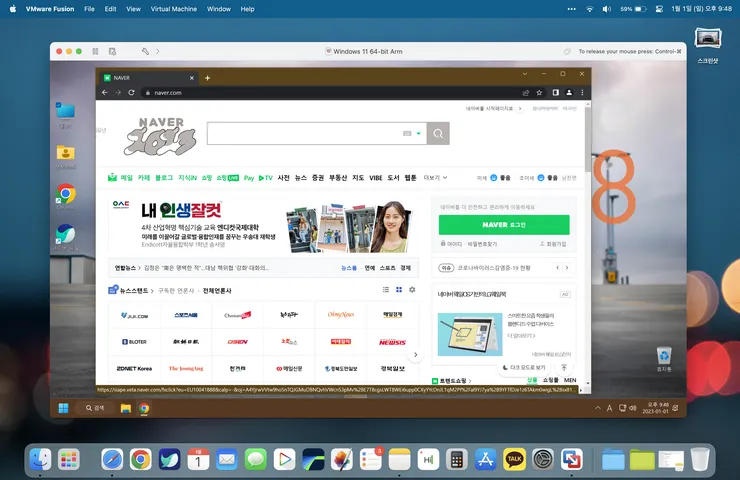Screen dimensions: 740x480
Task: Open Naver Pay link
Action: (x=249, y=178)
